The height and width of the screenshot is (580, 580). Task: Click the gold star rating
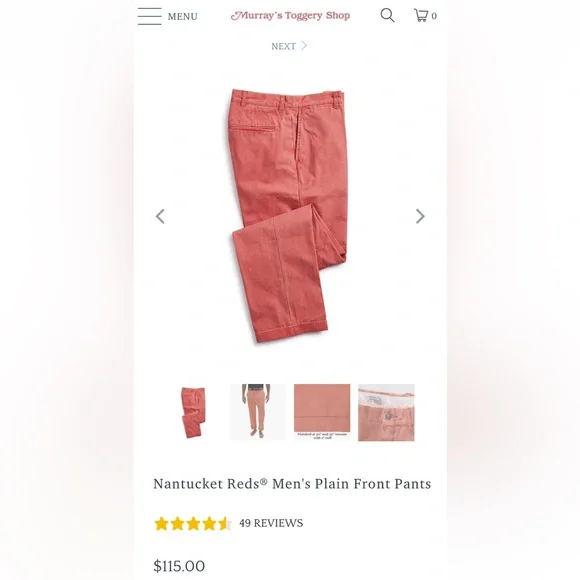193,524
